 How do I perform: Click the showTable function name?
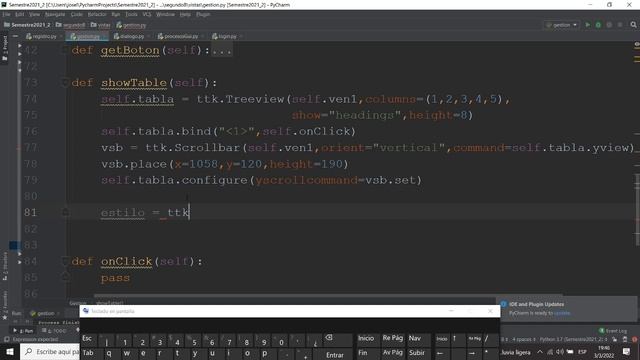click(134, 83)
